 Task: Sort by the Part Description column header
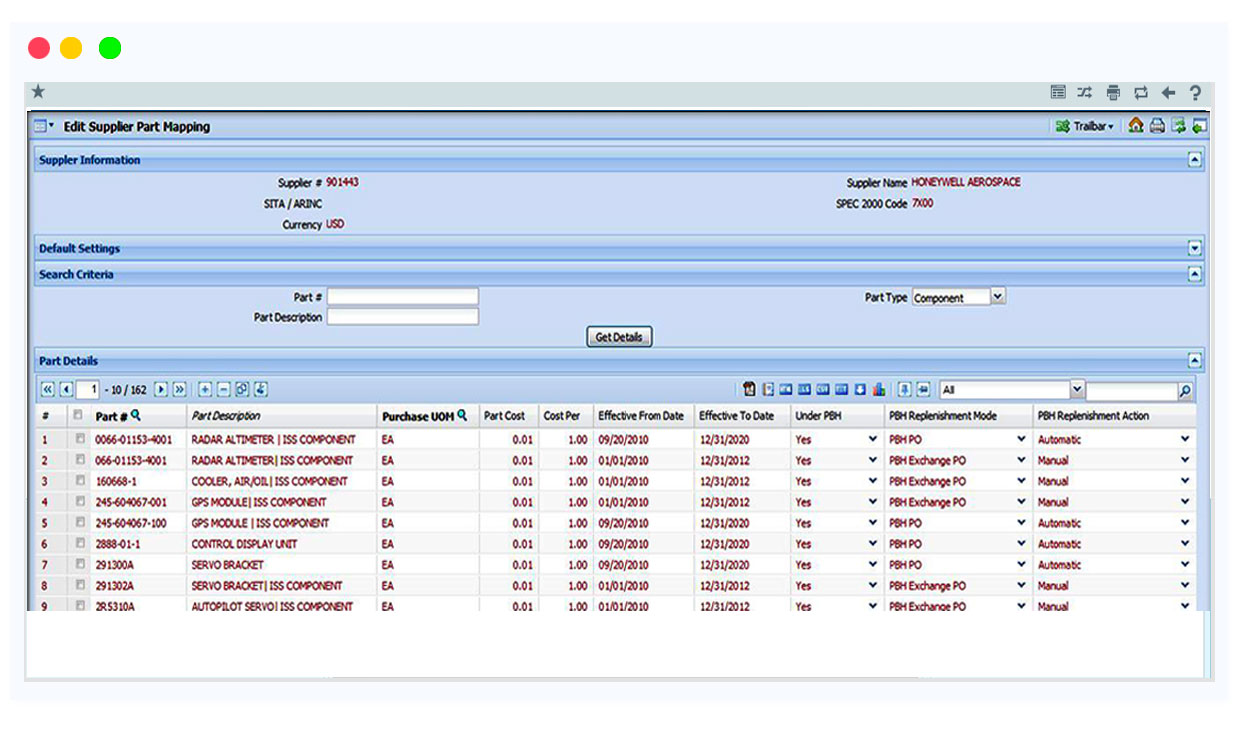pyautogui.click(x=226, y=416)
